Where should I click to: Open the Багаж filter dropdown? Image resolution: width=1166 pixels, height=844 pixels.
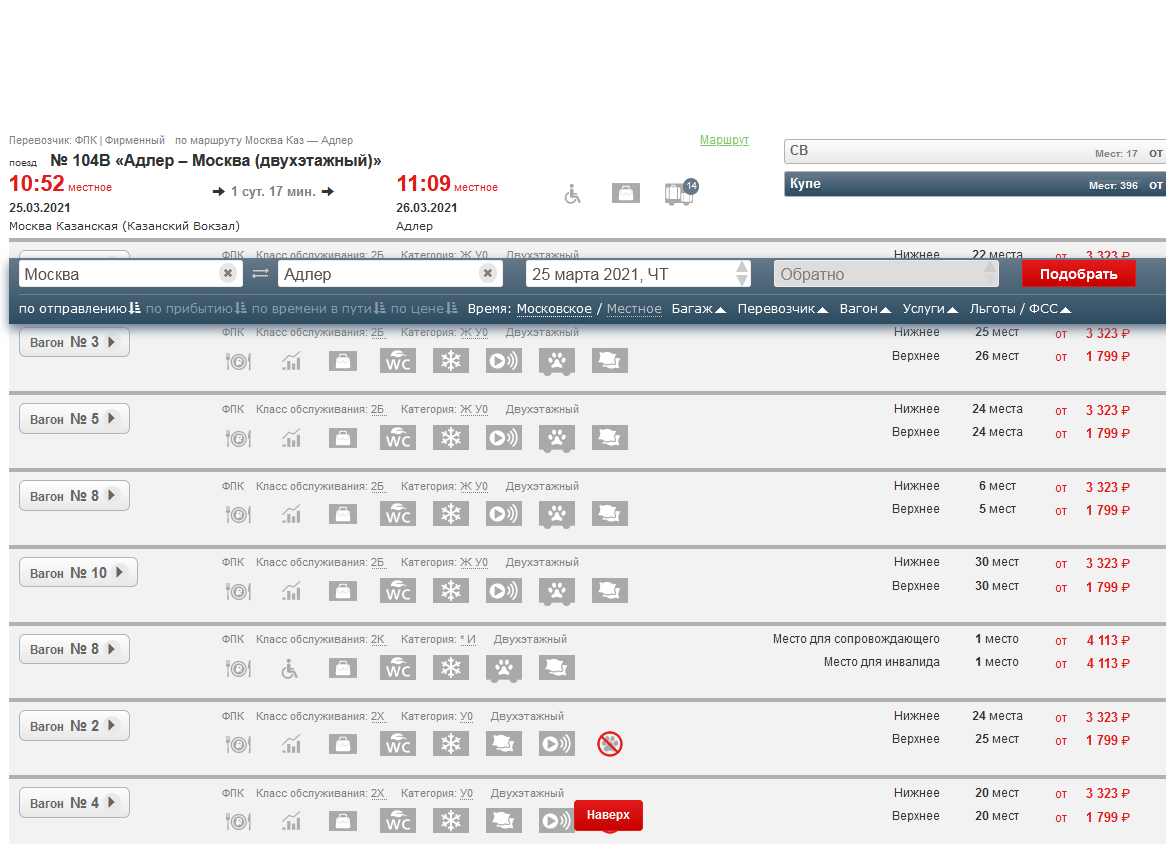[x=698, y=309]
